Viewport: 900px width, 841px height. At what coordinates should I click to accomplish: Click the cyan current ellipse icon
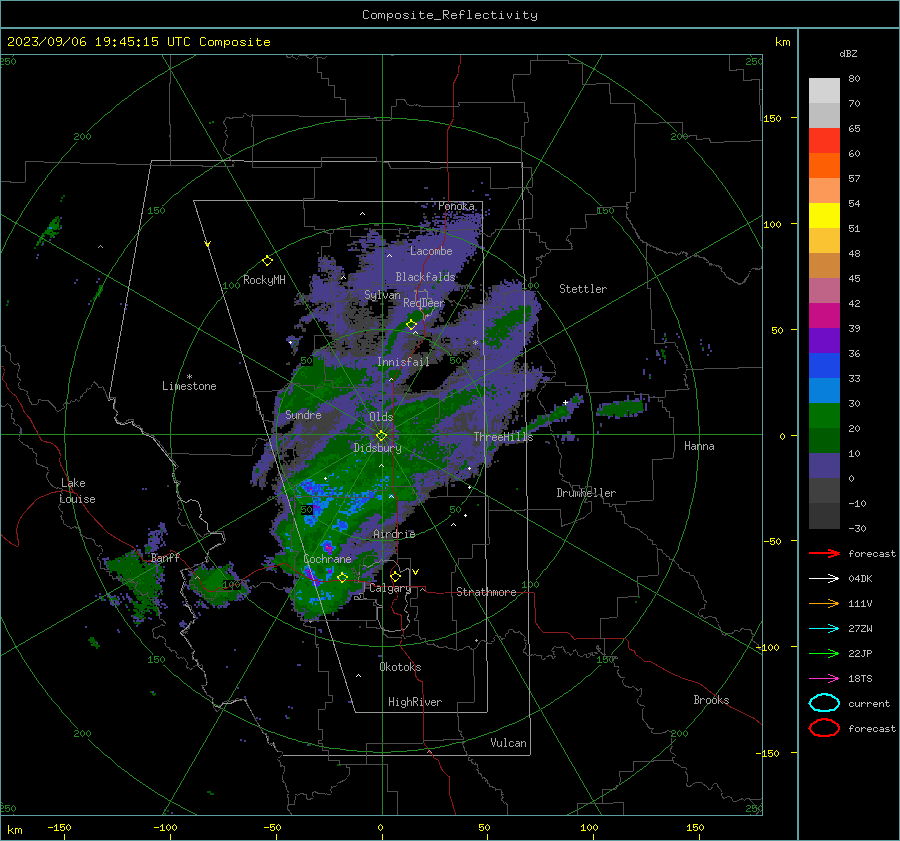click(x=824, y=703)
